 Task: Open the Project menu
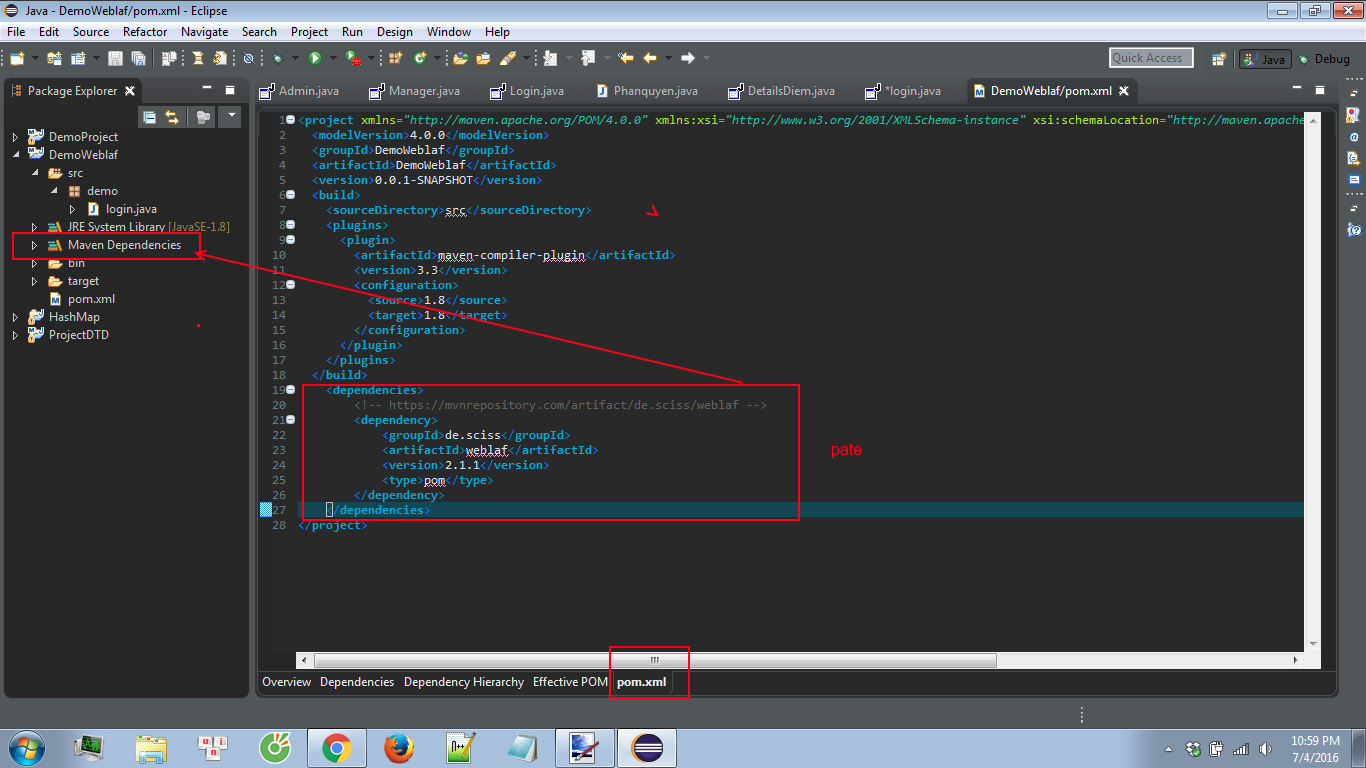click(309, 32)
